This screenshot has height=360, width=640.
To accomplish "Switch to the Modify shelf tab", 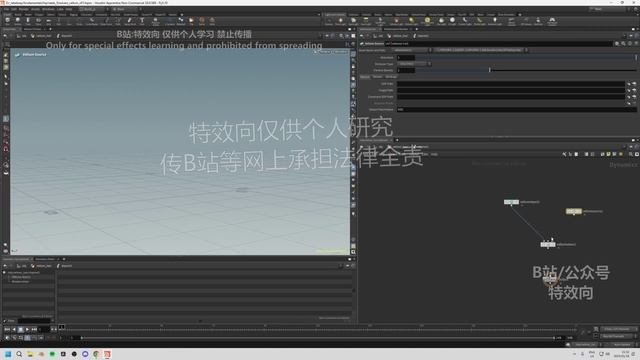I will [x=18, y=14].
